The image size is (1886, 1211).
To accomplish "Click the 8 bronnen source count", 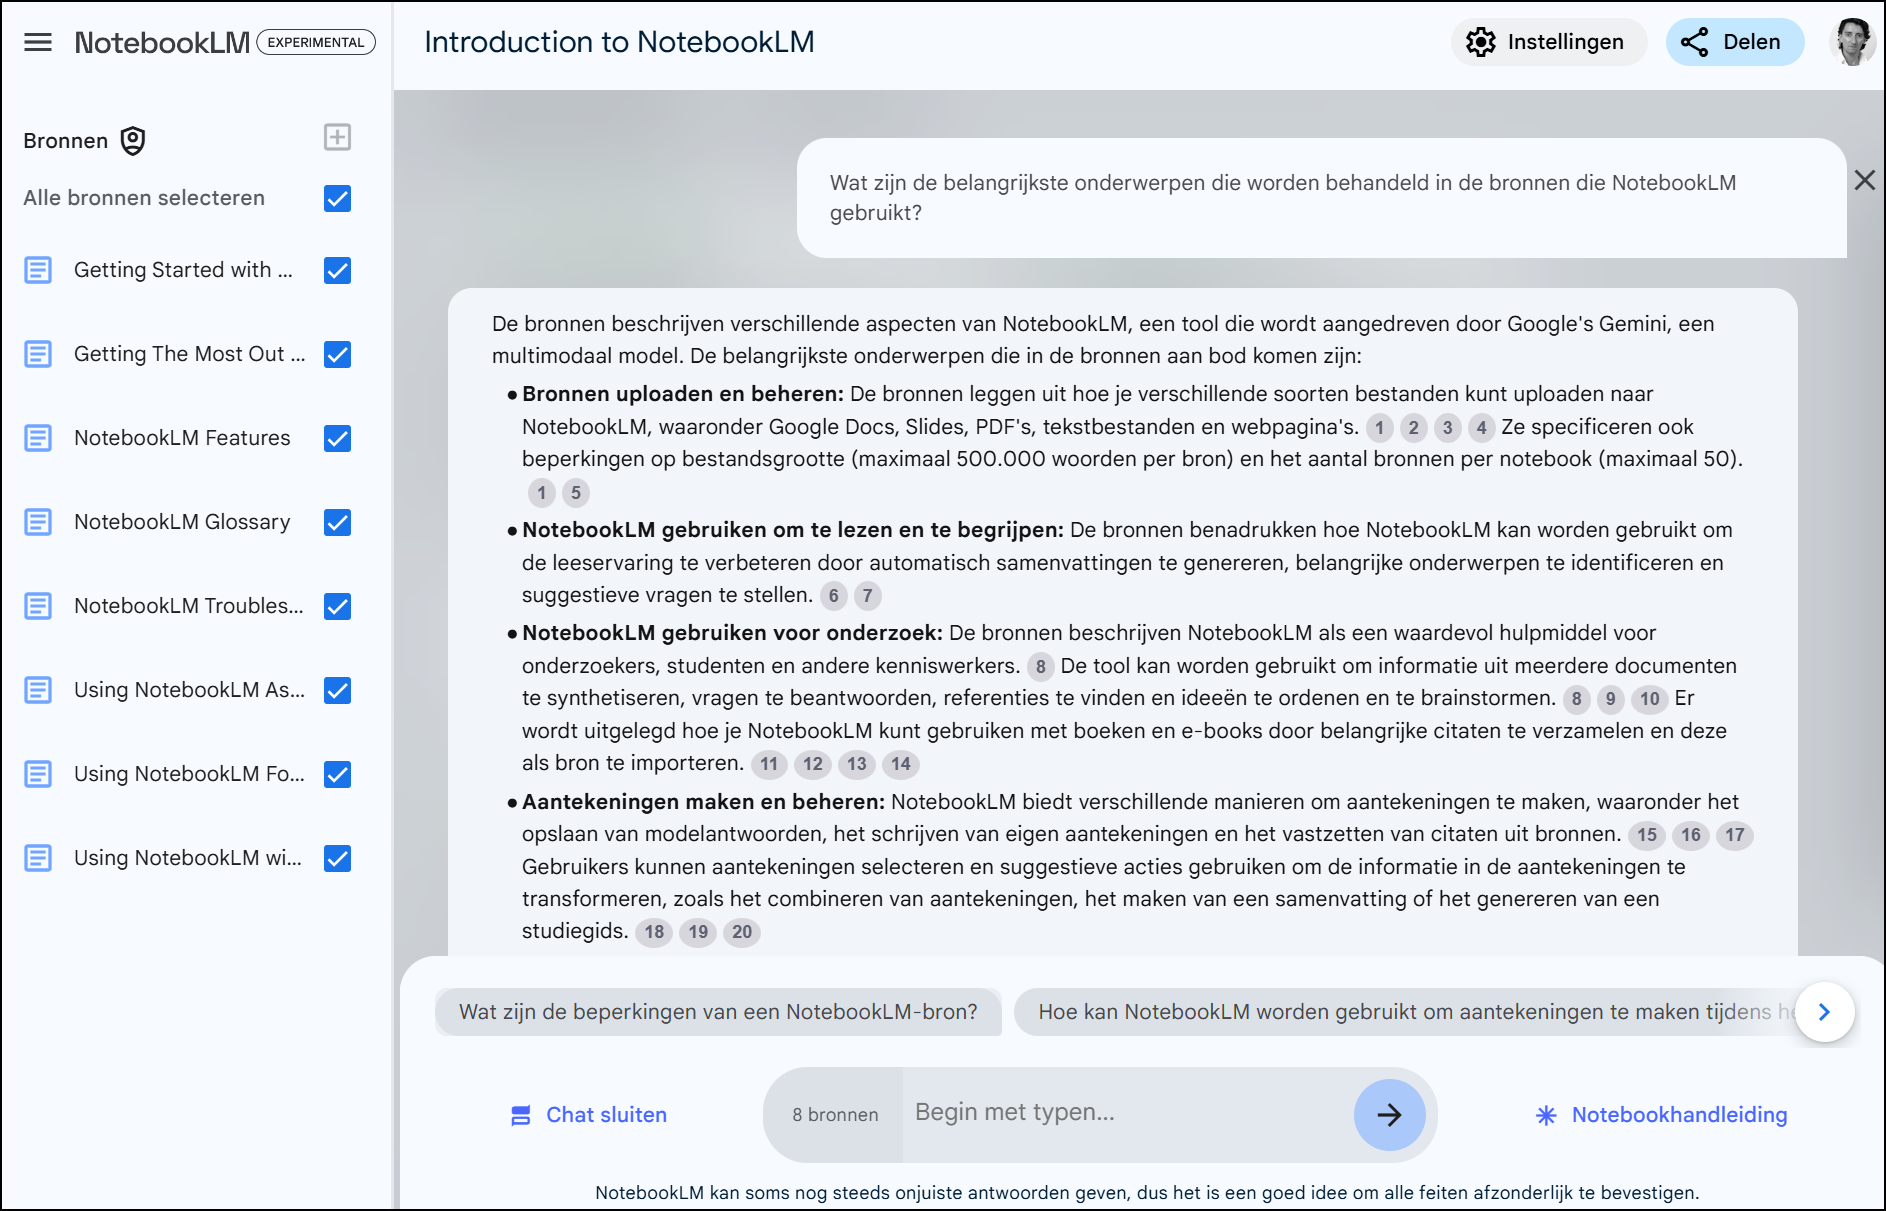I will pos(835,1115).
